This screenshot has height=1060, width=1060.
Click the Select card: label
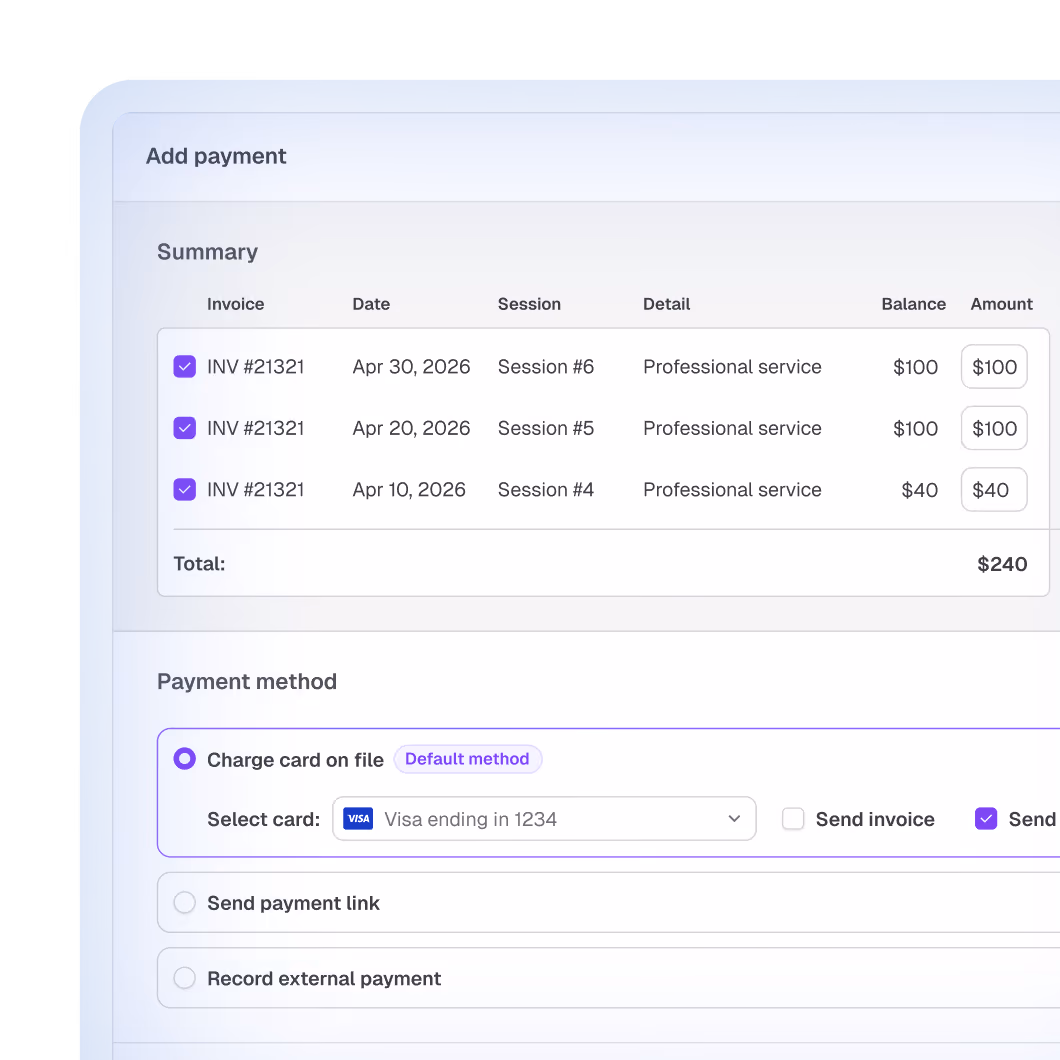pos(264,819)
